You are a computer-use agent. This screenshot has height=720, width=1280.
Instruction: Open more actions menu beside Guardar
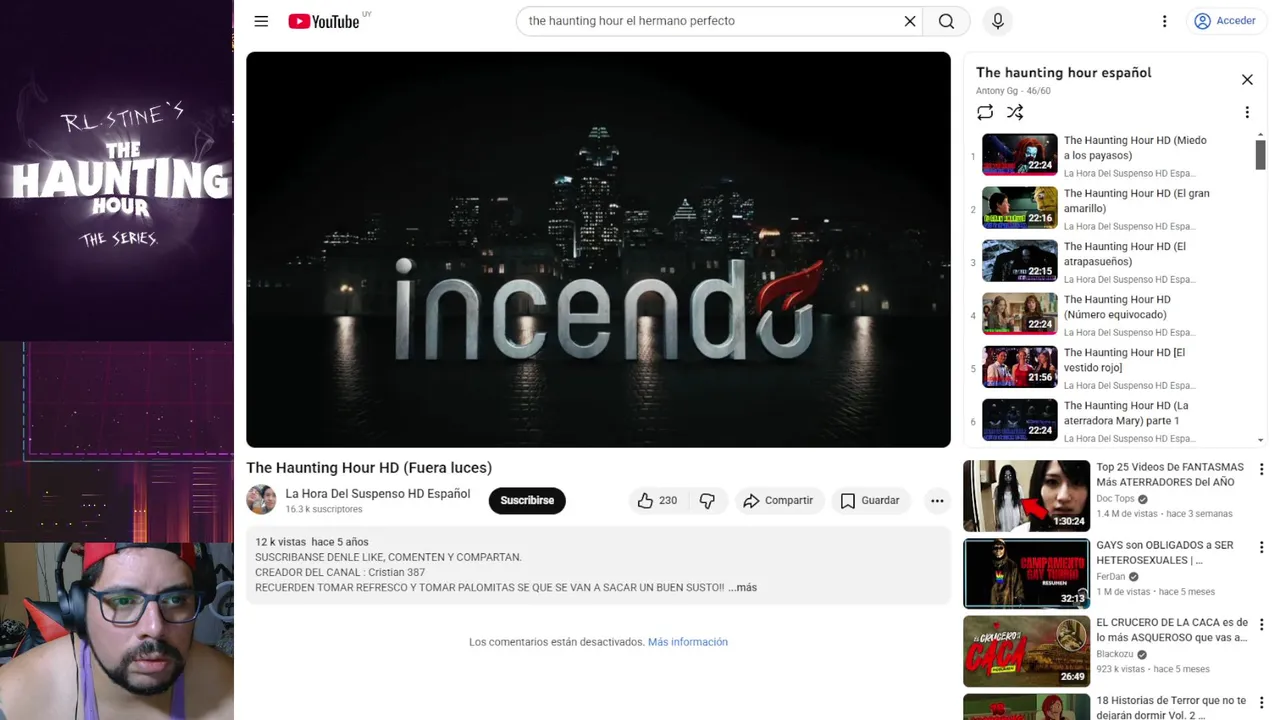[937, 500]
